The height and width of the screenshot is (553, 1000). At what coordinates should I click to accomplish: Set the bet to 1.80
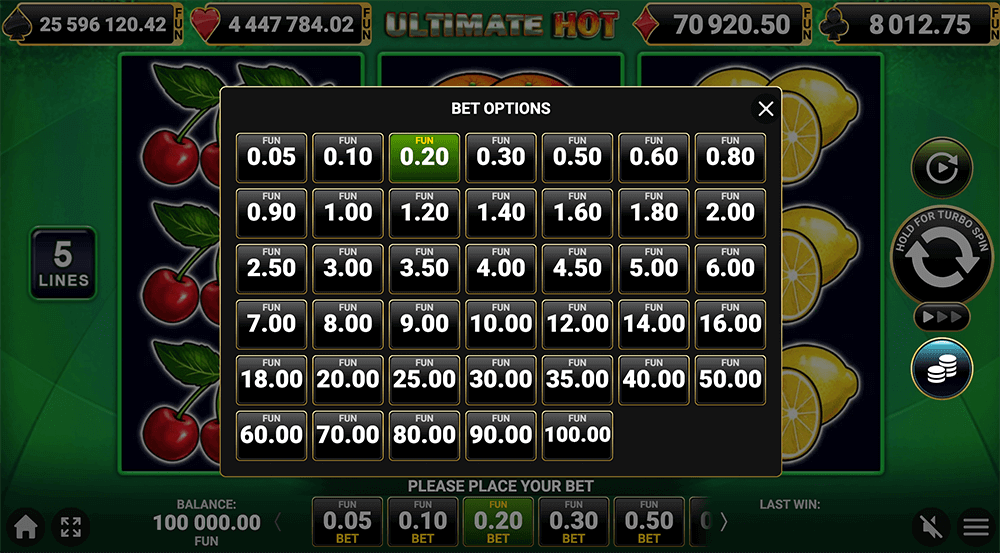pos(654,214)
